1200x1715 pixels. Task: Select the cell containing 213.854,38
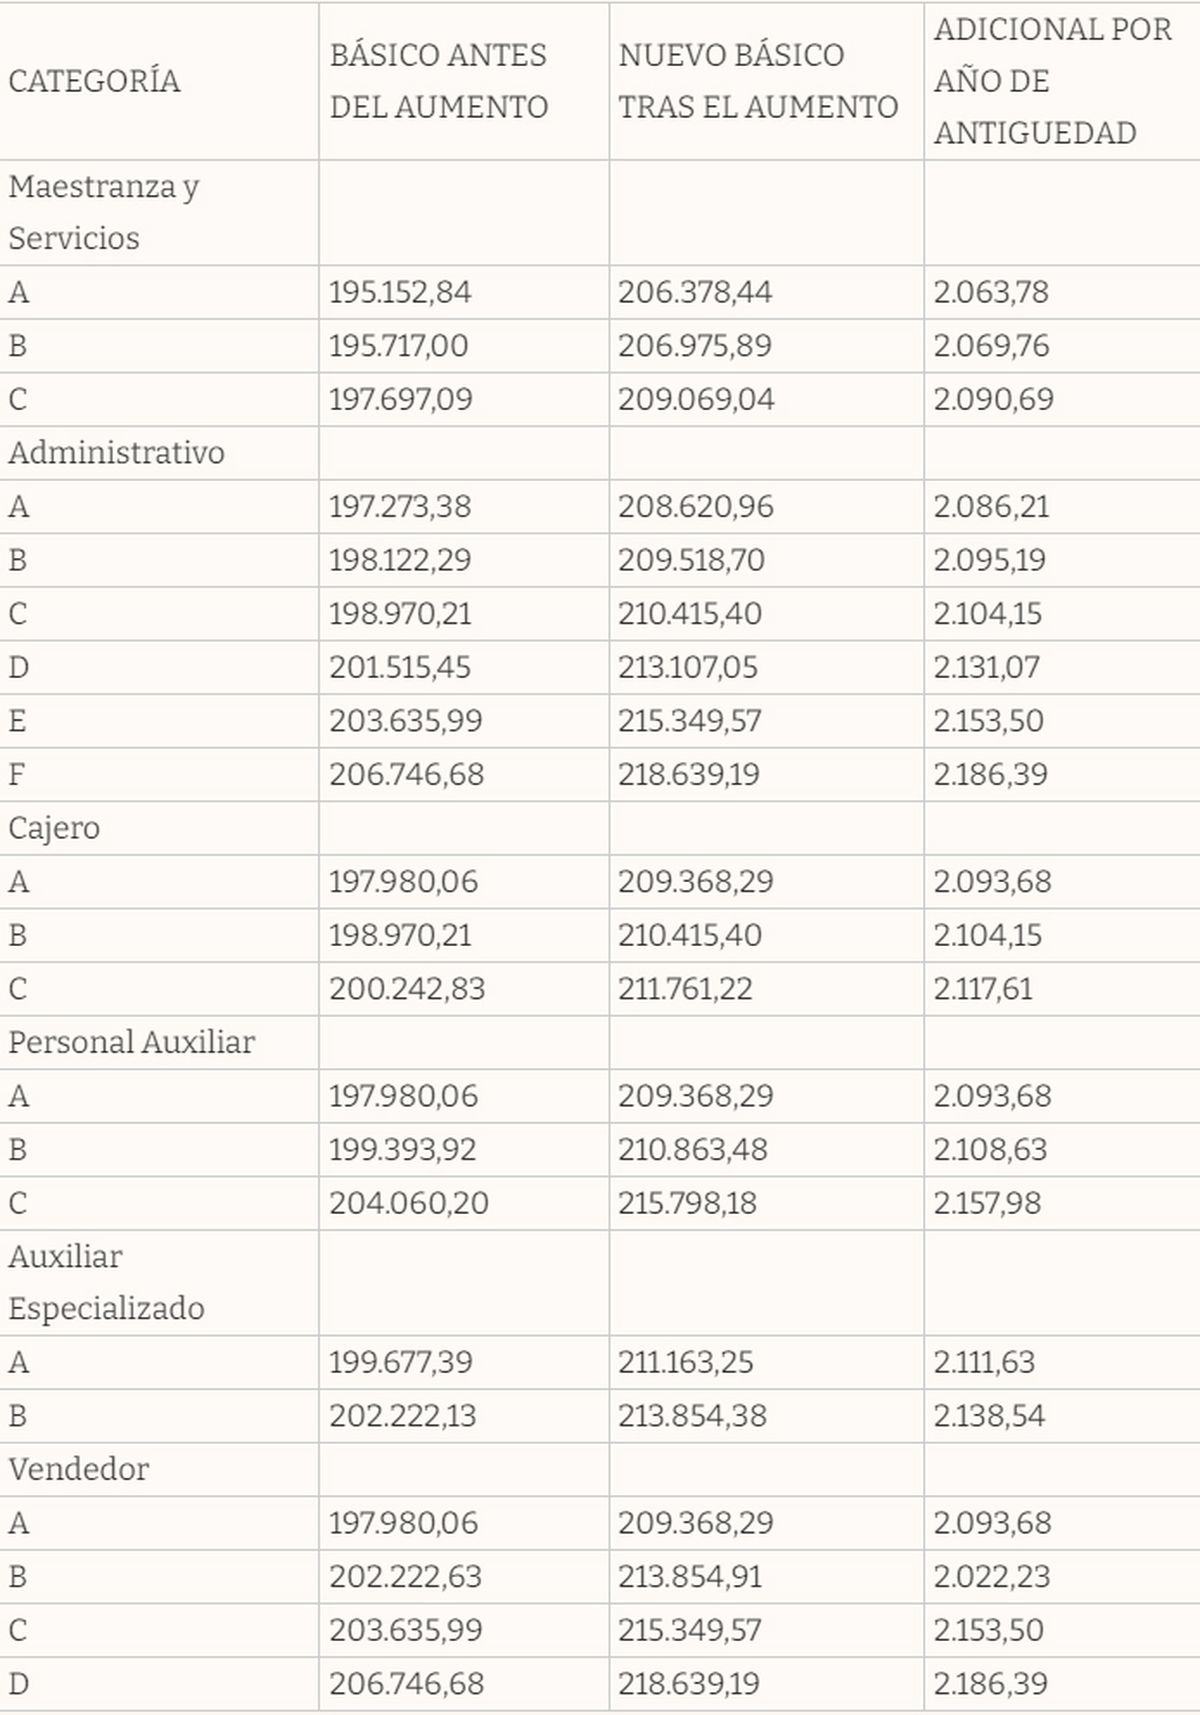pyautogui.click(x=692, y=1416)
